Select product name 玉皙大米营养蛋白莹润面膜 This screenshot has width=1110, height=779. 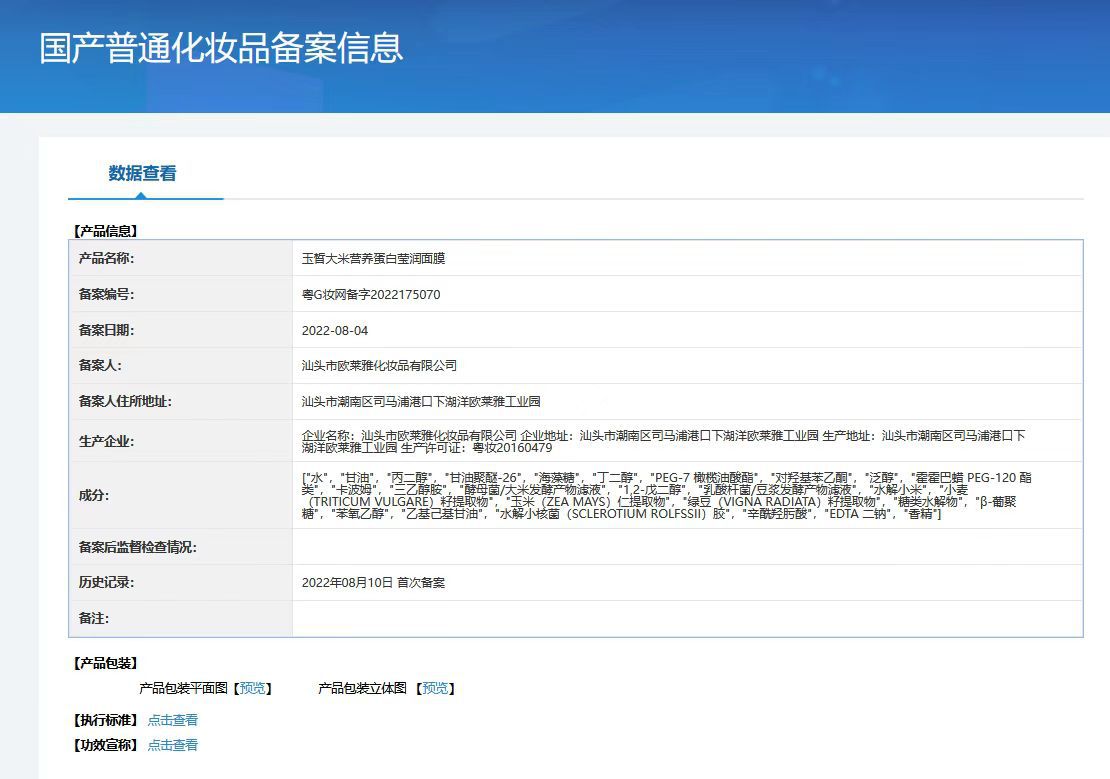pos(373,258)
